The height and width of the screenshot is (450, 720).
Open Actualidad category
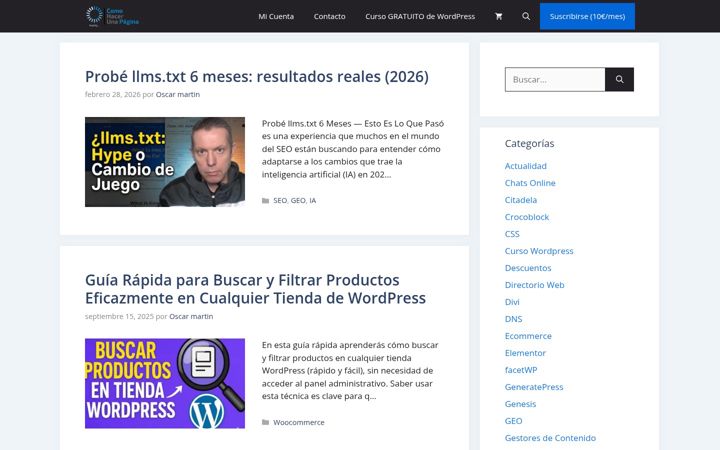(x=526, y=166)
